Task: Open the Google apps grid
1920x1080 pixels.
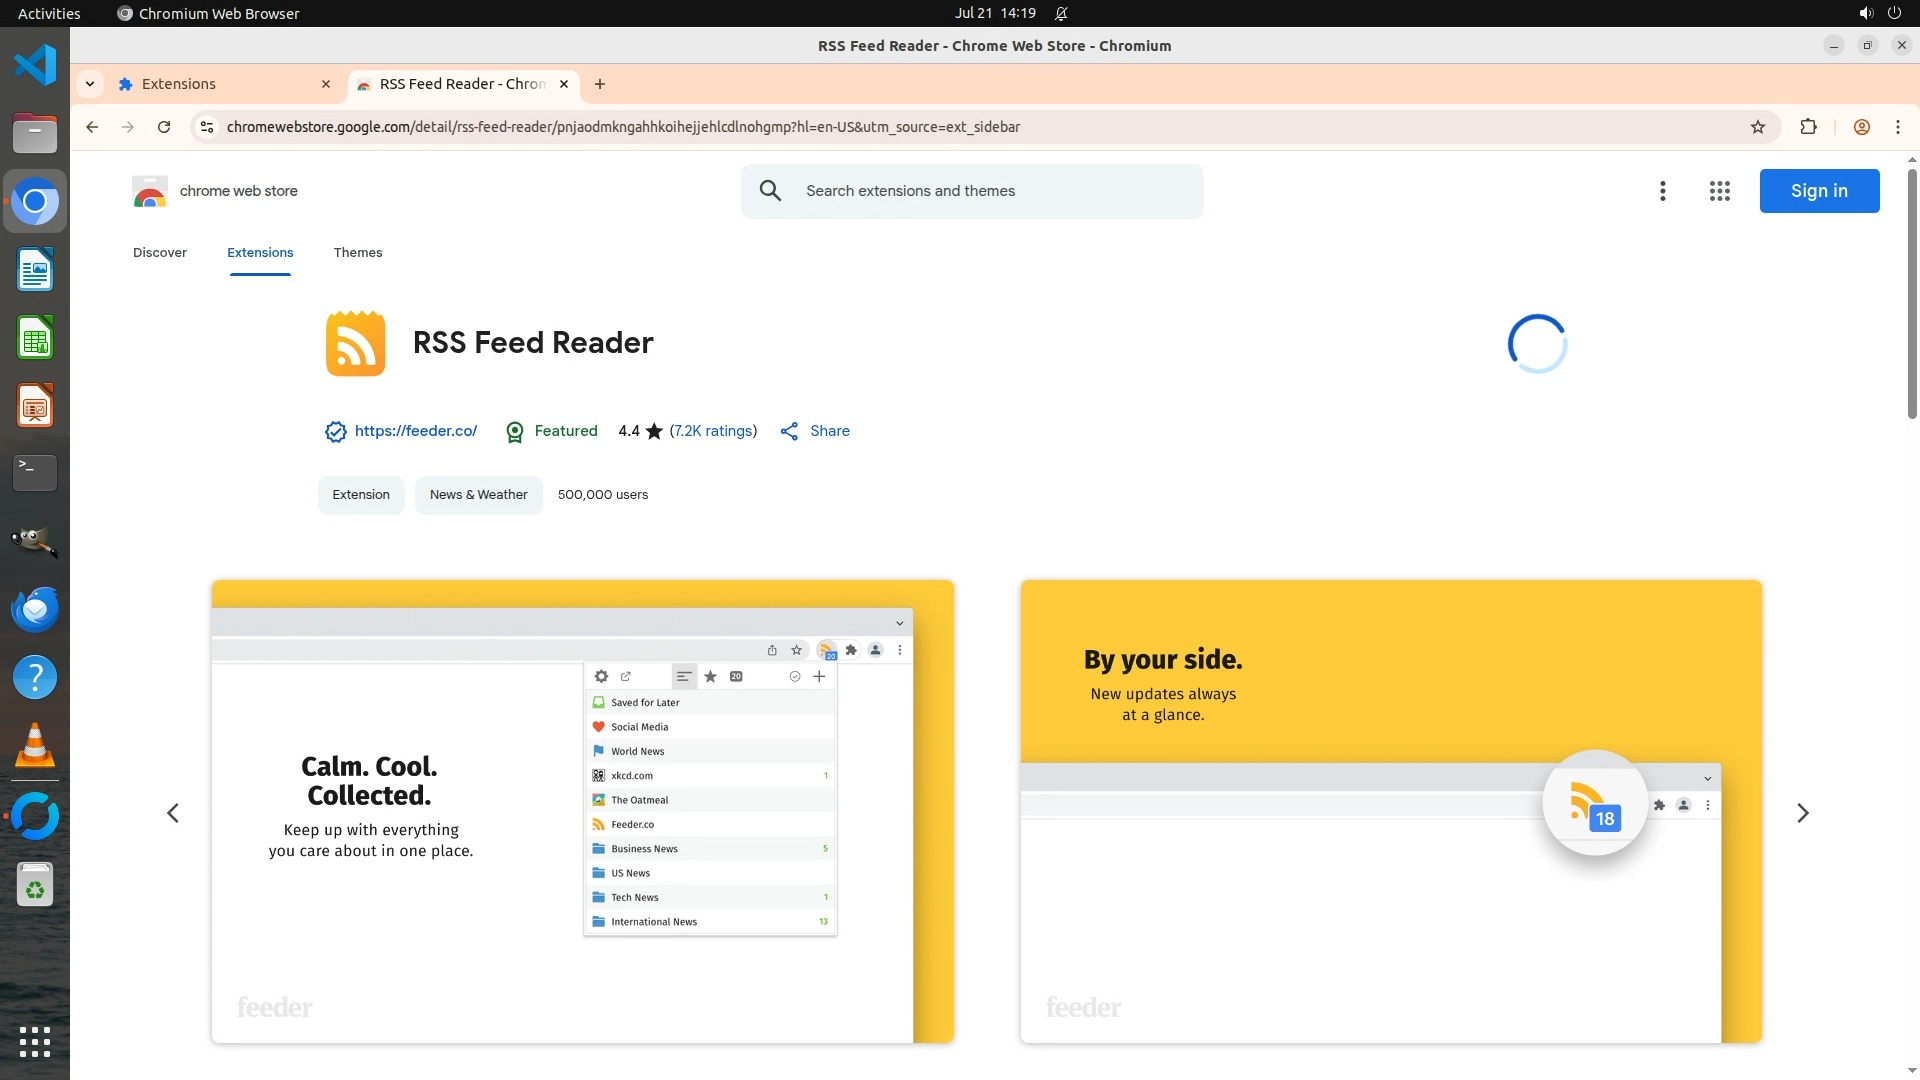Action: tap(1719, 191)
